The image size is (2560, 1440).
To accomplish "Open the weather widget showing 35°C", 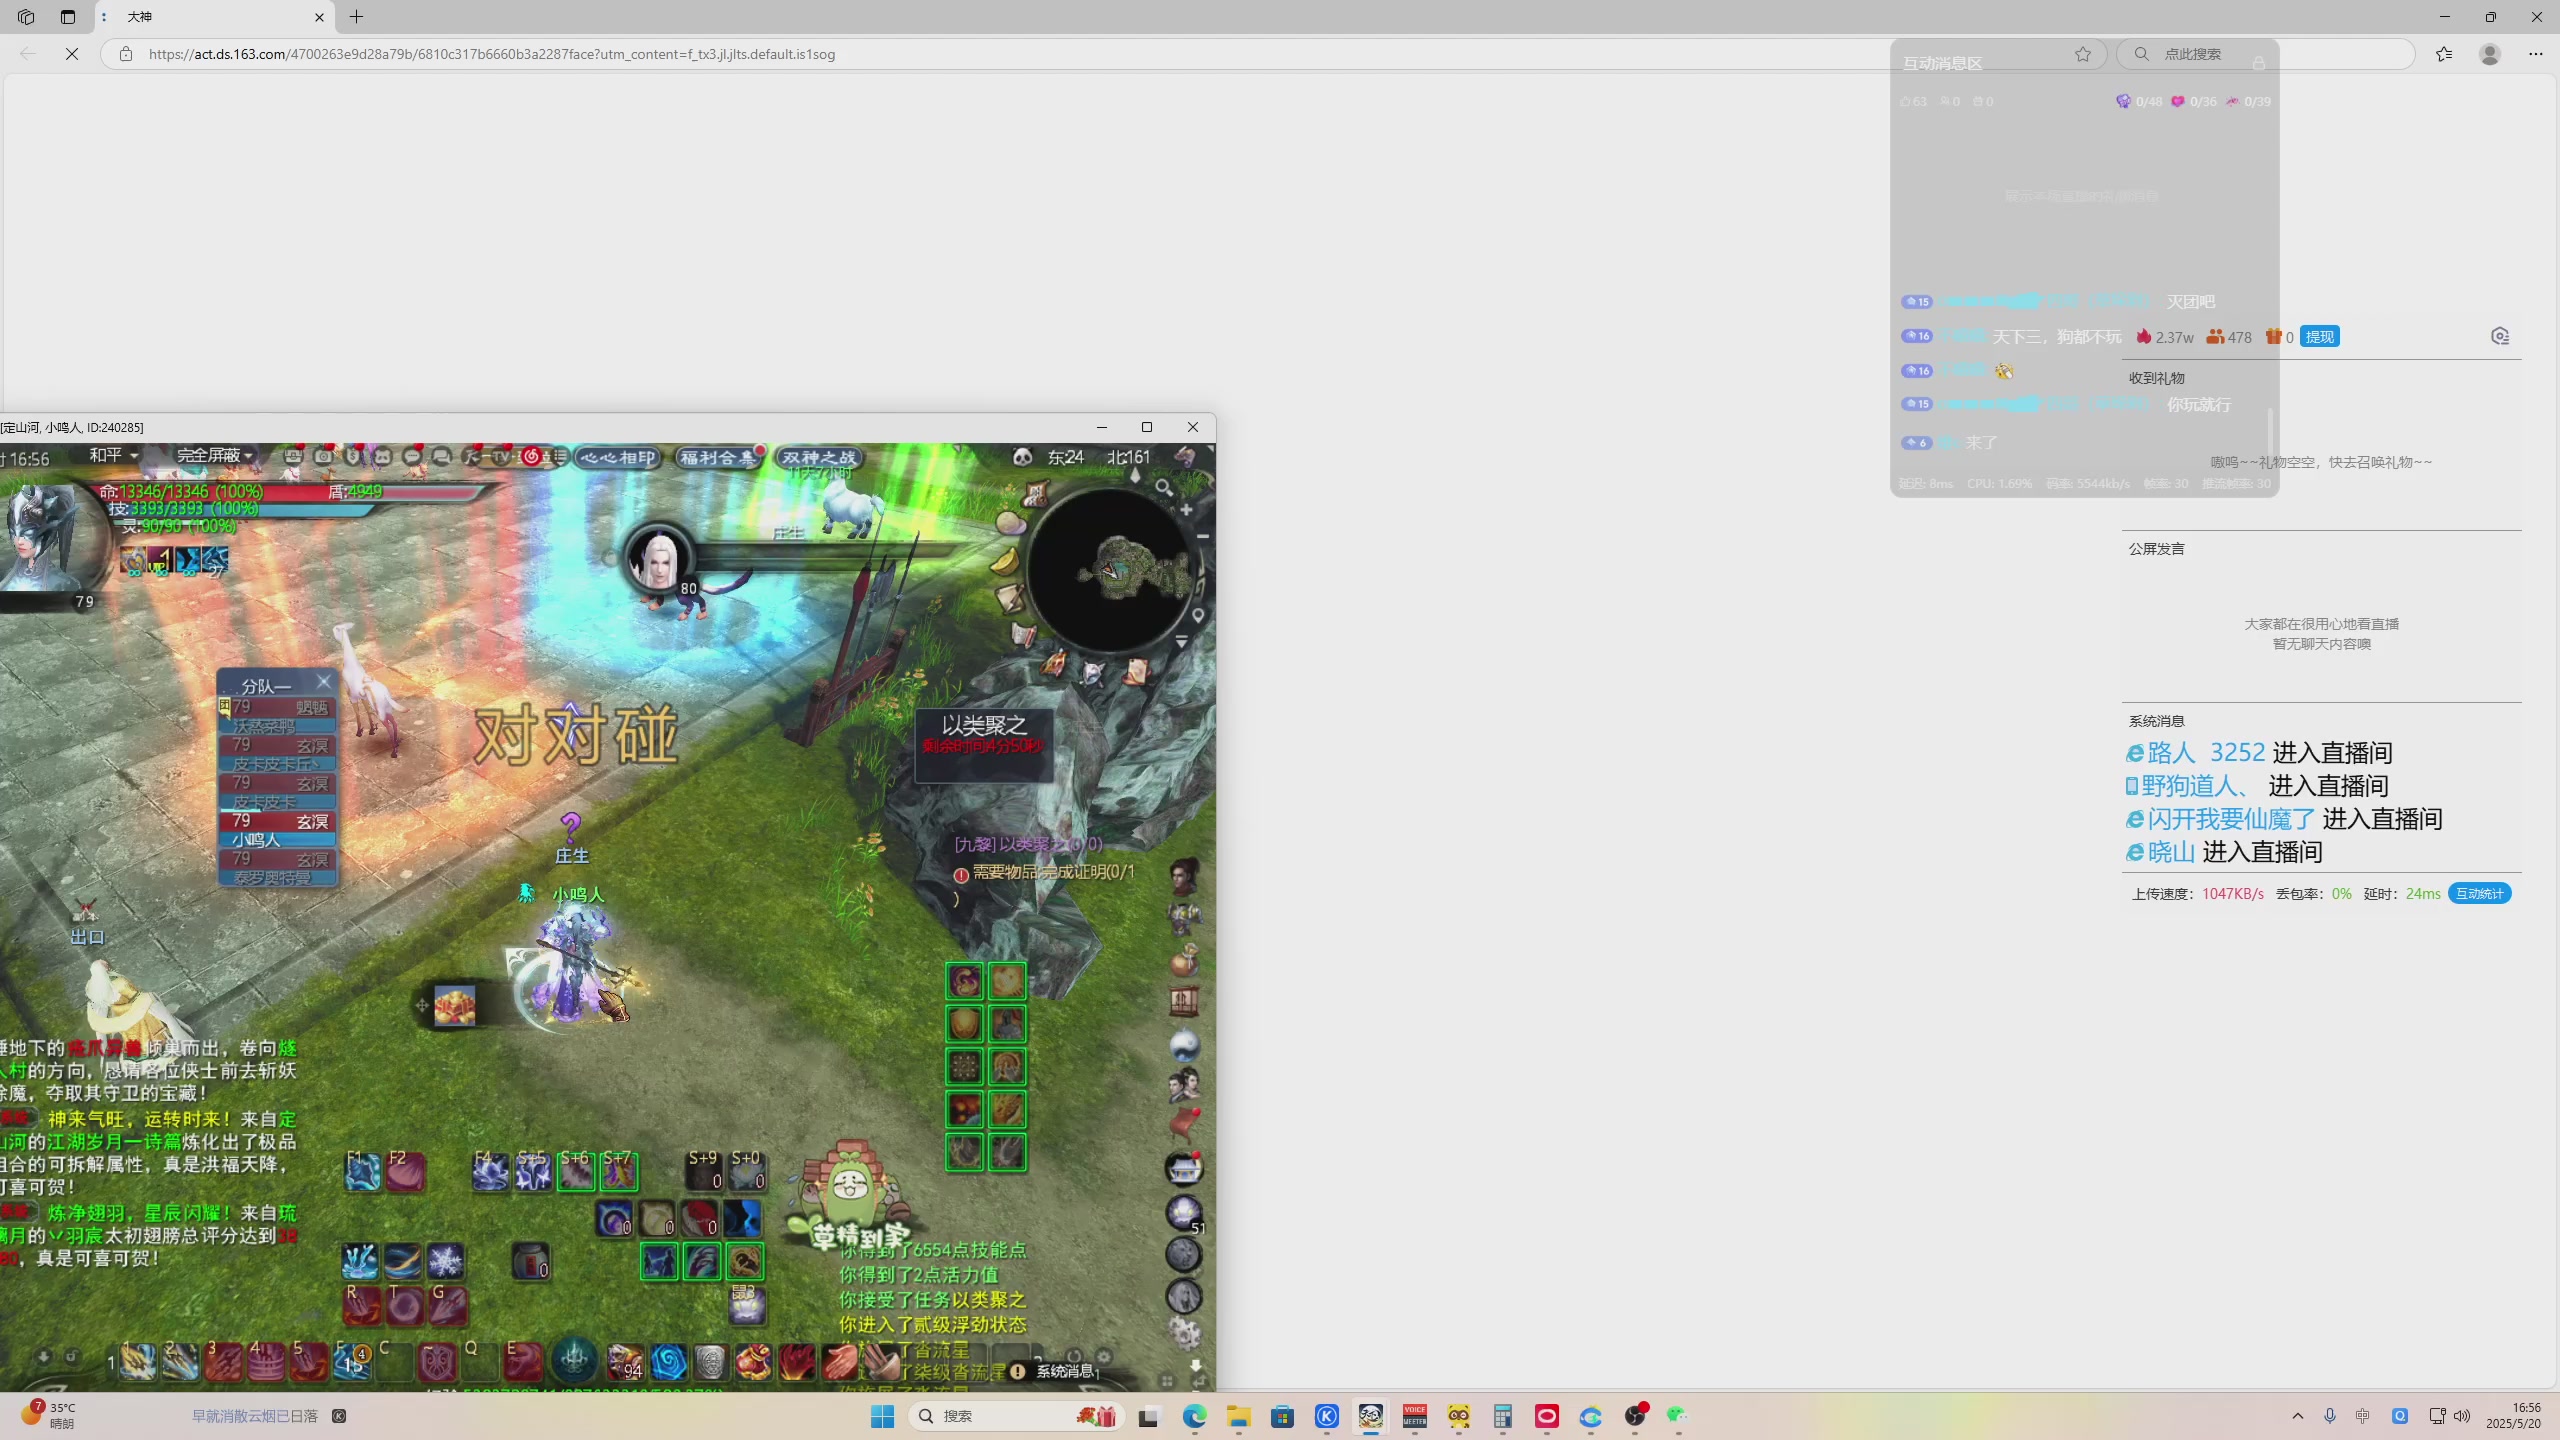I will (48, 1416).
